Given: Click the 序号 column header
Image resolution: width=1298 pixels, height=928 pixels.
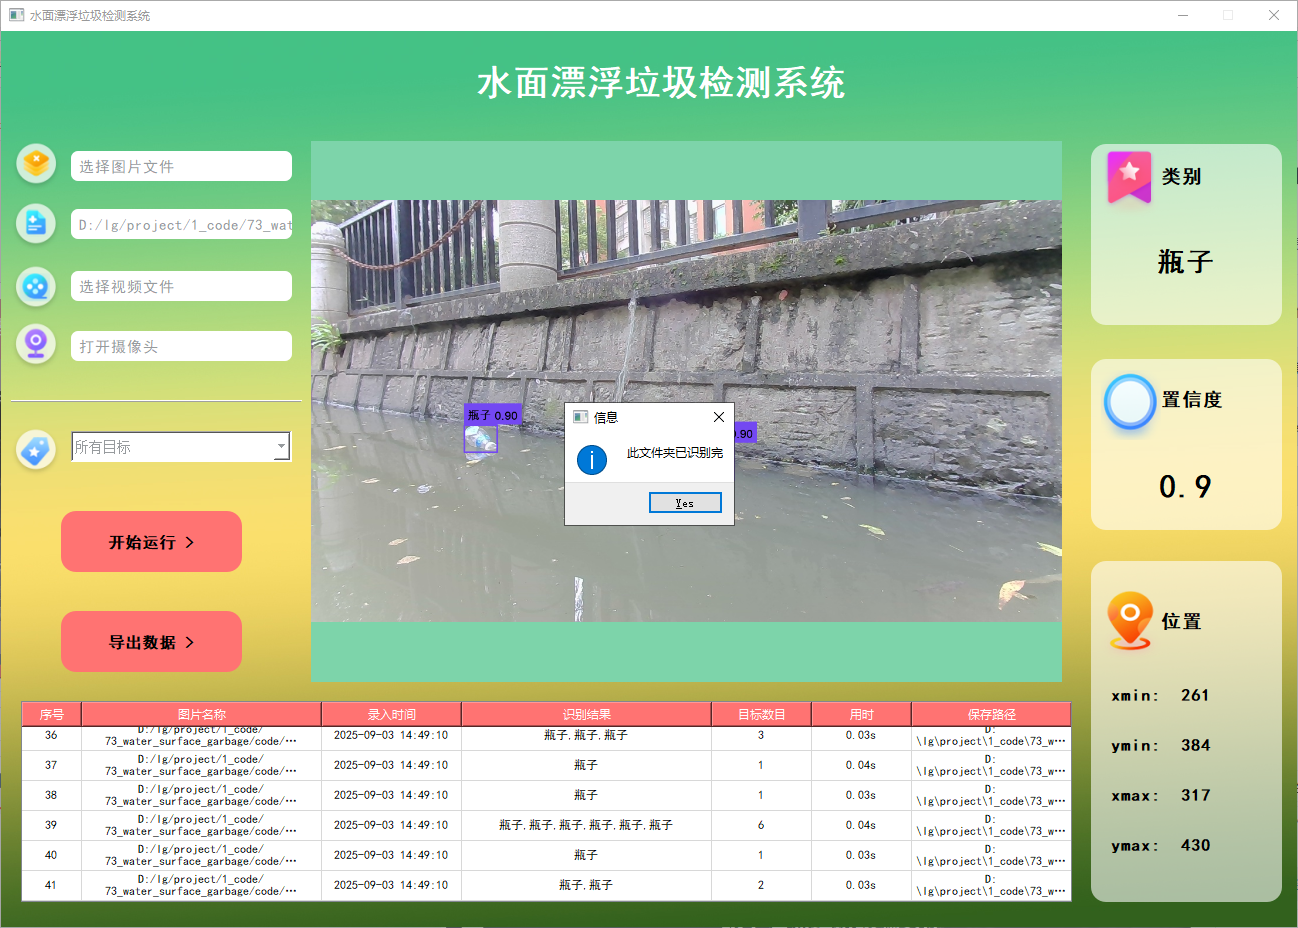Looking at the screenshot, I should tap(52, 714).
